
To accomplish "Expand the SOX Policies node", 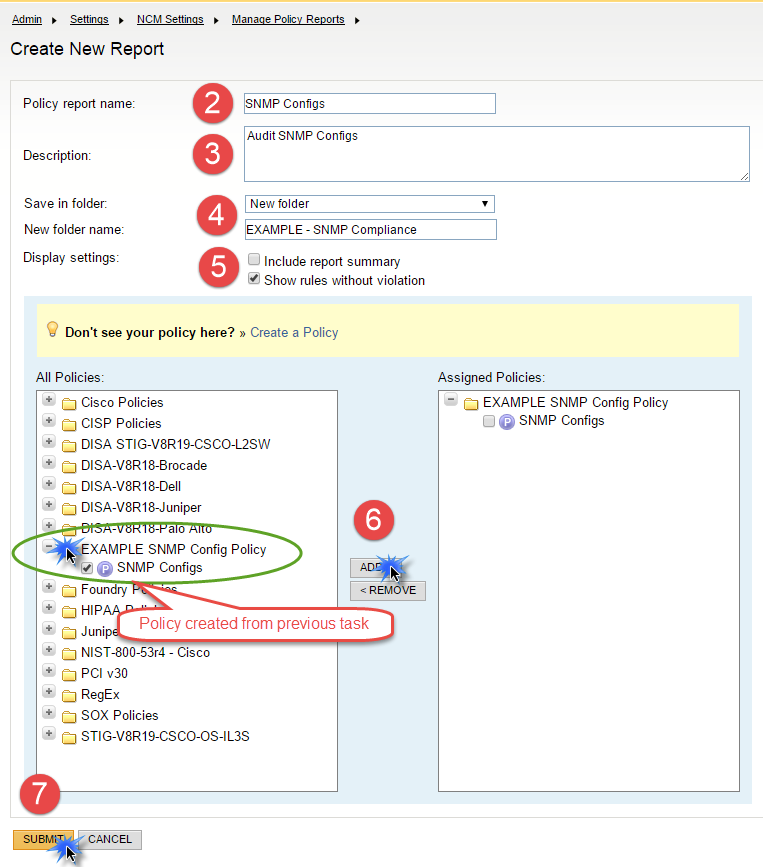I will 49,712.
